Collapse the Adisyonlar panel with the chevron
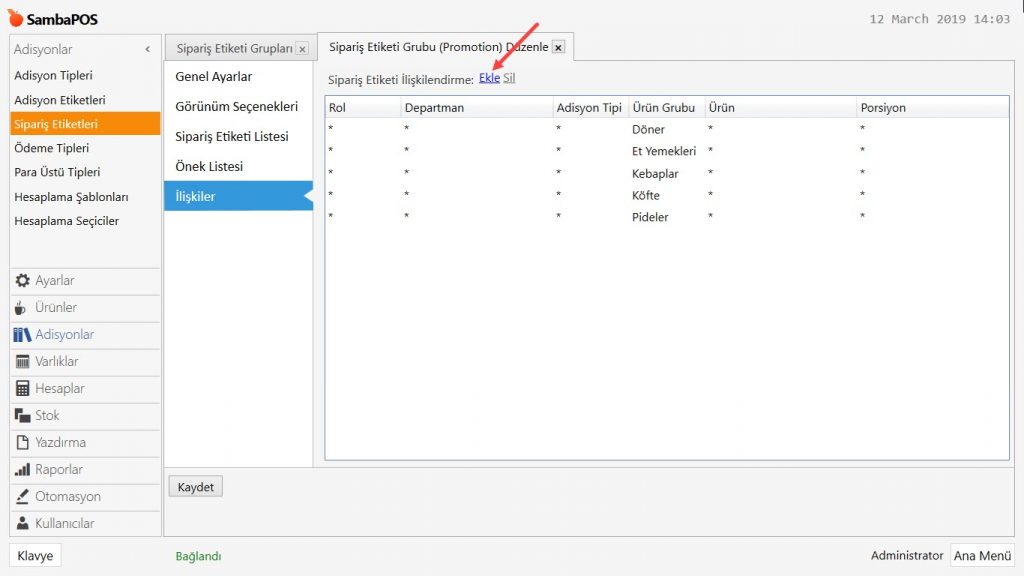 tap(148, 49)
